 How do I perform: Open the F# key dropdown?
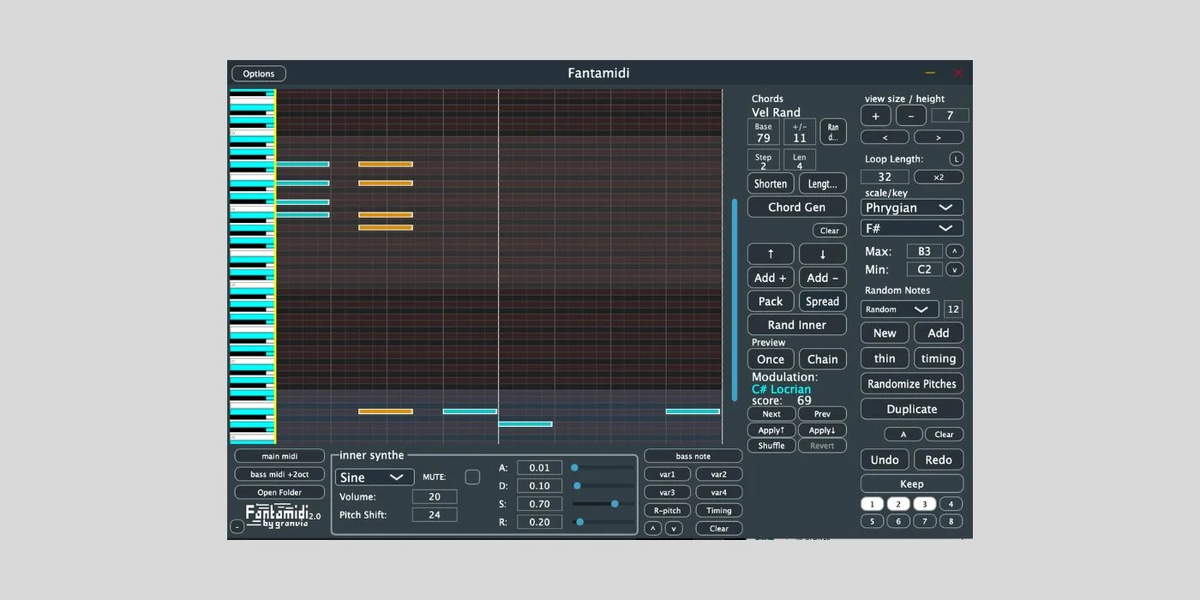[911, 228]
